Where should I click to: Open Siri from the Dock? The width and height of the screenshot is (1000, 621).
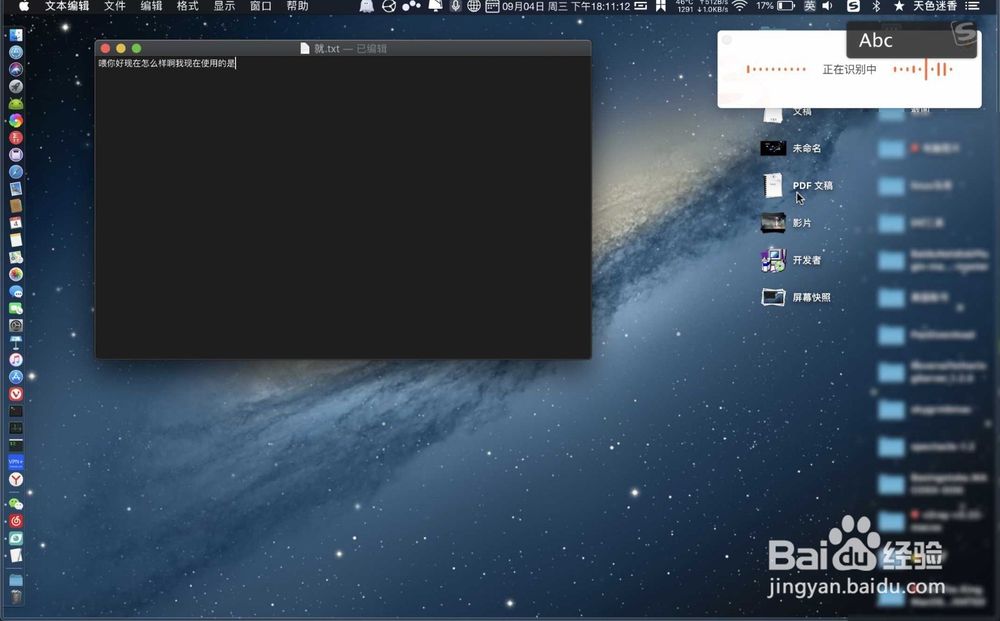coord(16,69)
